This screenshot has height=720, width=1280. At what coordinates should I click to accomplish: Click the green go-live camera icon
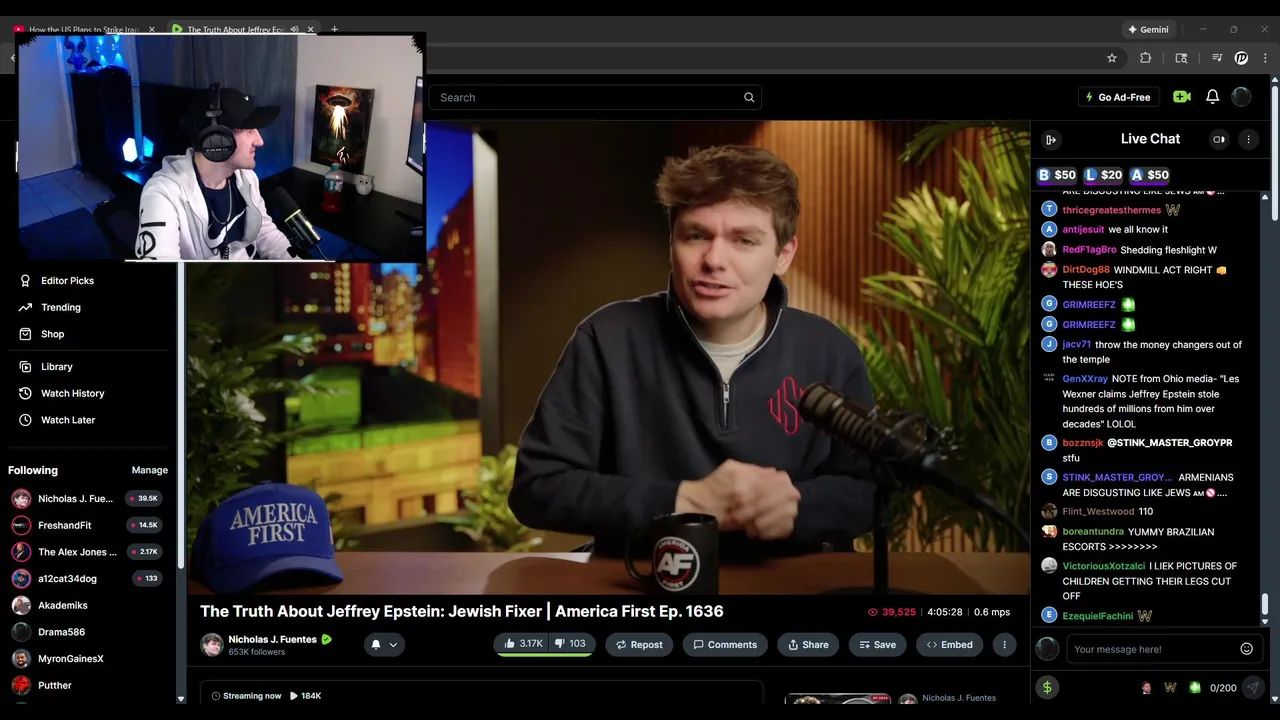coord(1182,97)
